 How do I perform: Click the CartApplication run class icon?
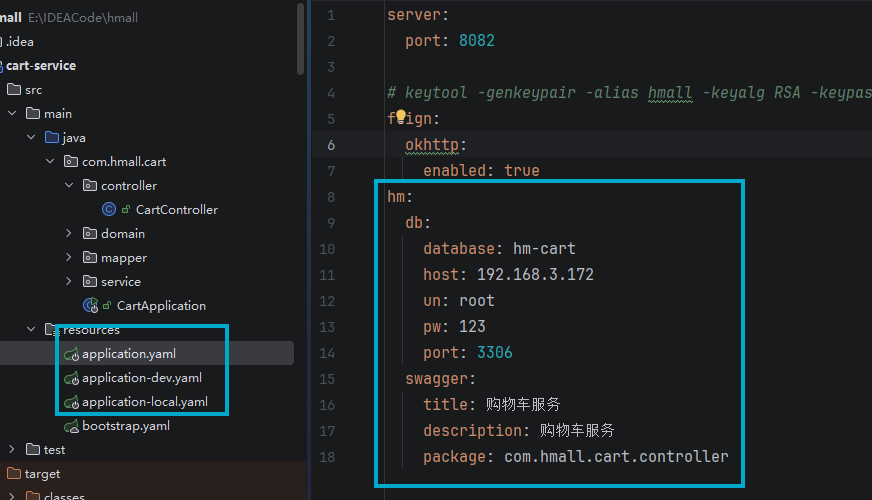click(x=90, y=305)
